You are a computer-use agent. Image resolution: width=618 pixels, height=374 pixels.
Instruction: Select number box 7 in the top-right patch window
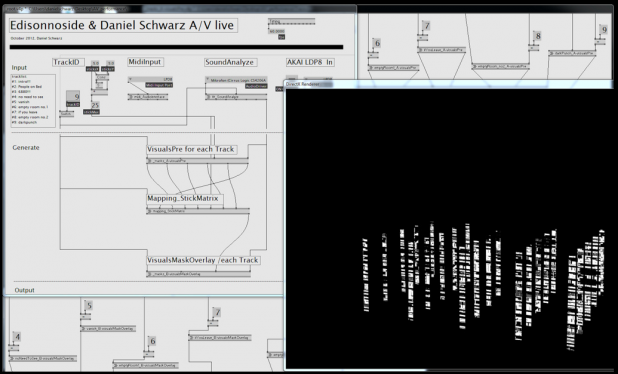pyautogui.click(x=426, y=26)
